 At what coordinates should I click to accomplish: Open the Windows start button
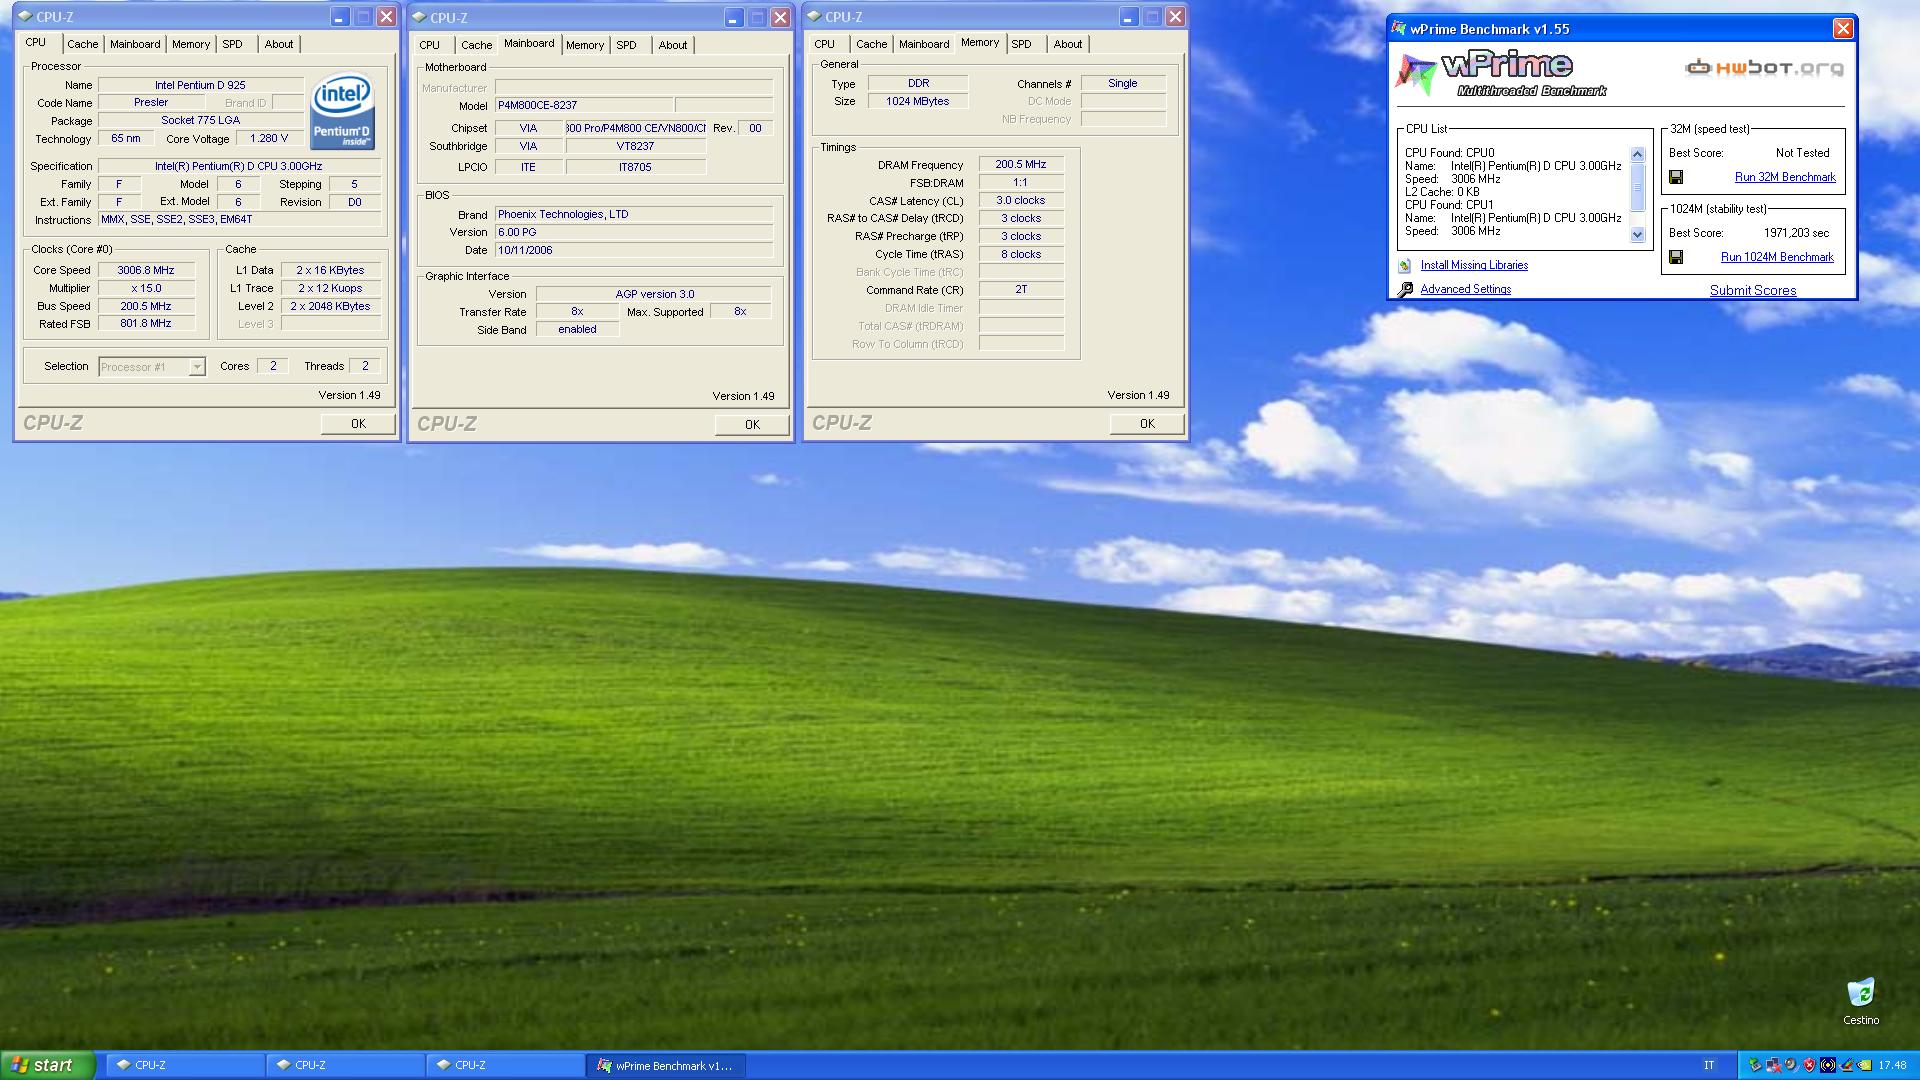48,1065
